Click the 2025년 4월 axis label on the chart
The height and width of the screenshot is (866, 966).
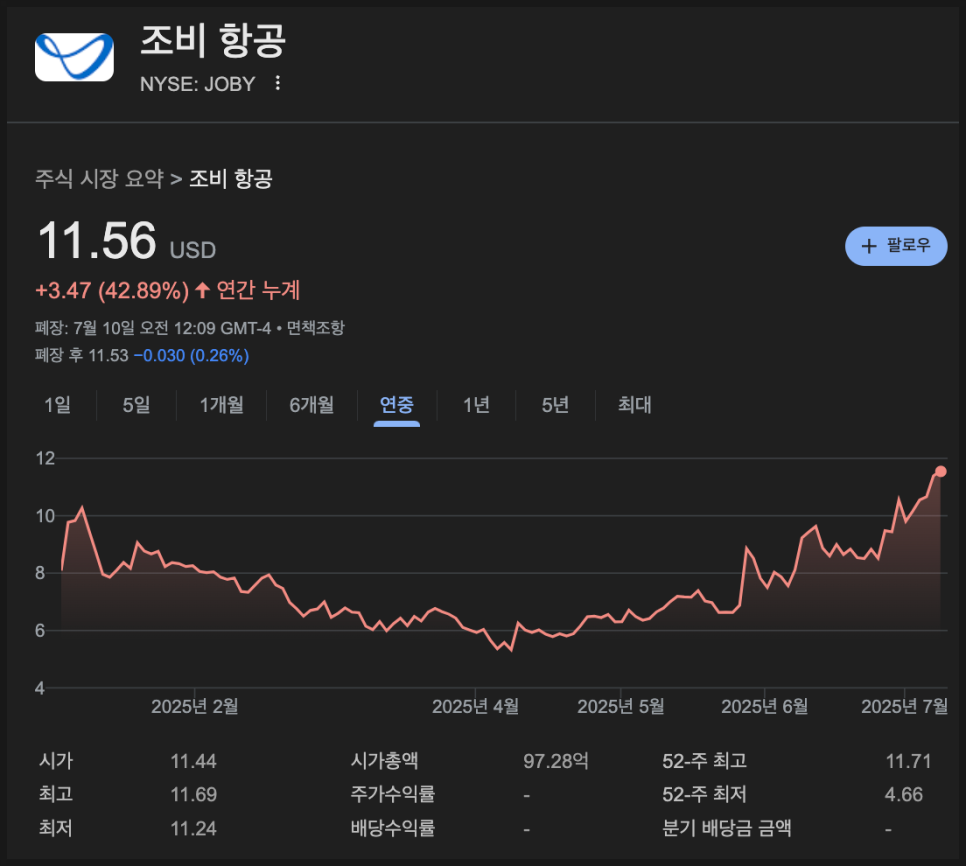[x=475, y=706]
